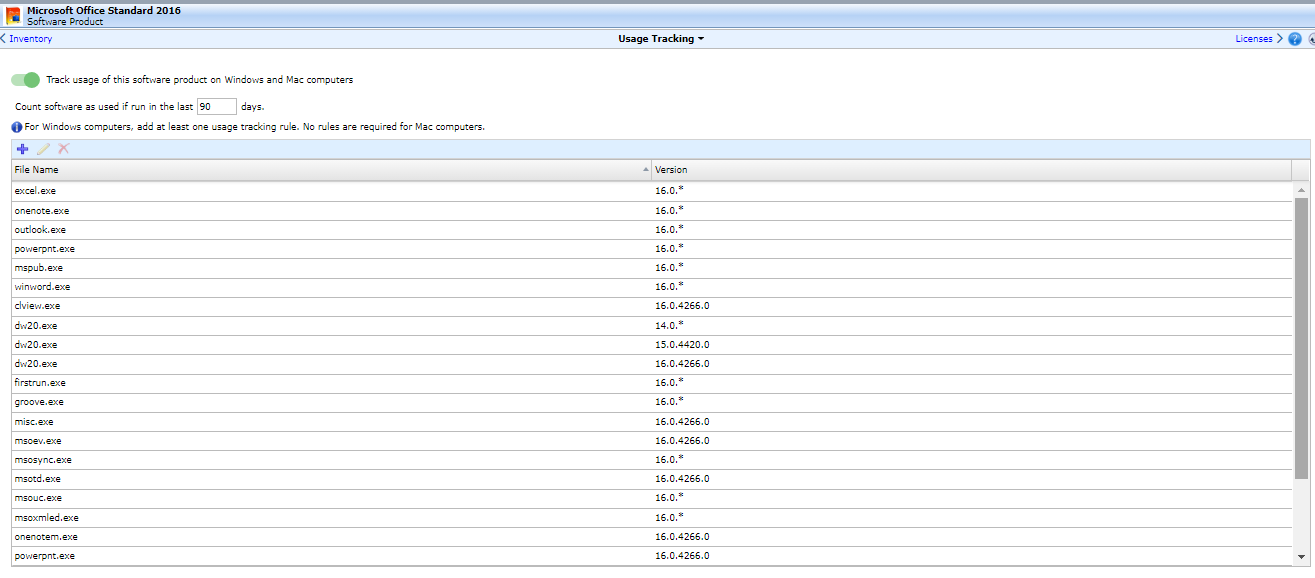Sort by the Version column header
The image size is (1315, 578).
tap(971, 170)
